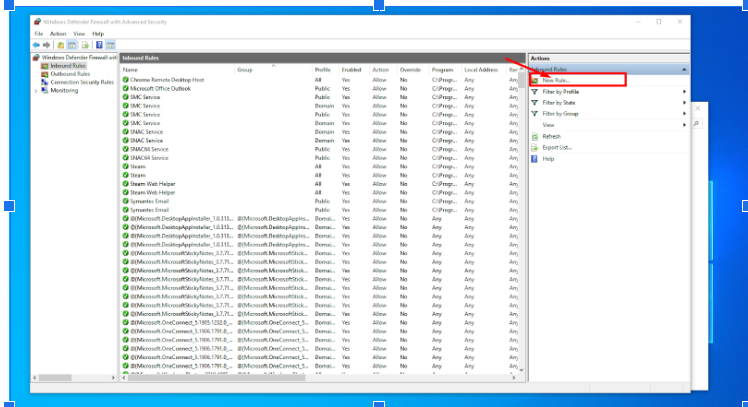Click the Export List icon

coord(535,147)
